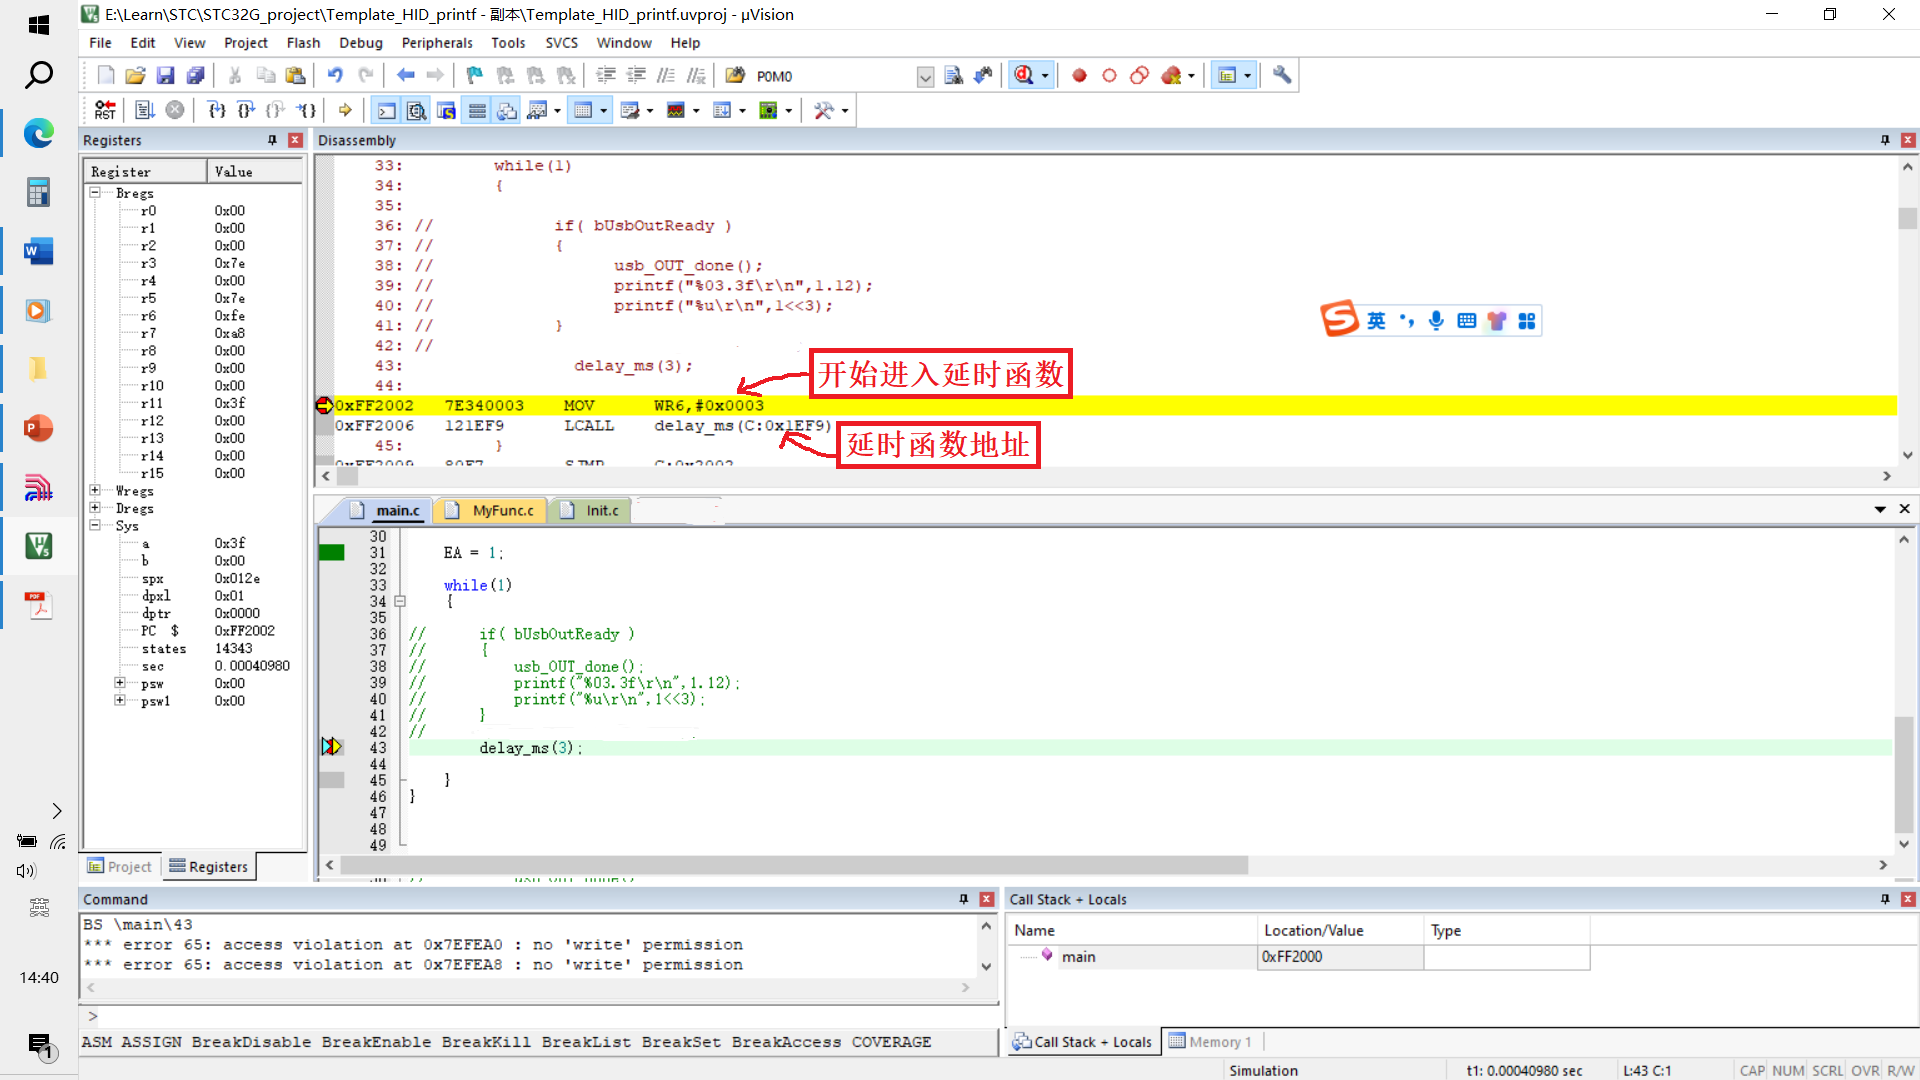
Task: Open Windows Start menu
Action: coord(39,24)
